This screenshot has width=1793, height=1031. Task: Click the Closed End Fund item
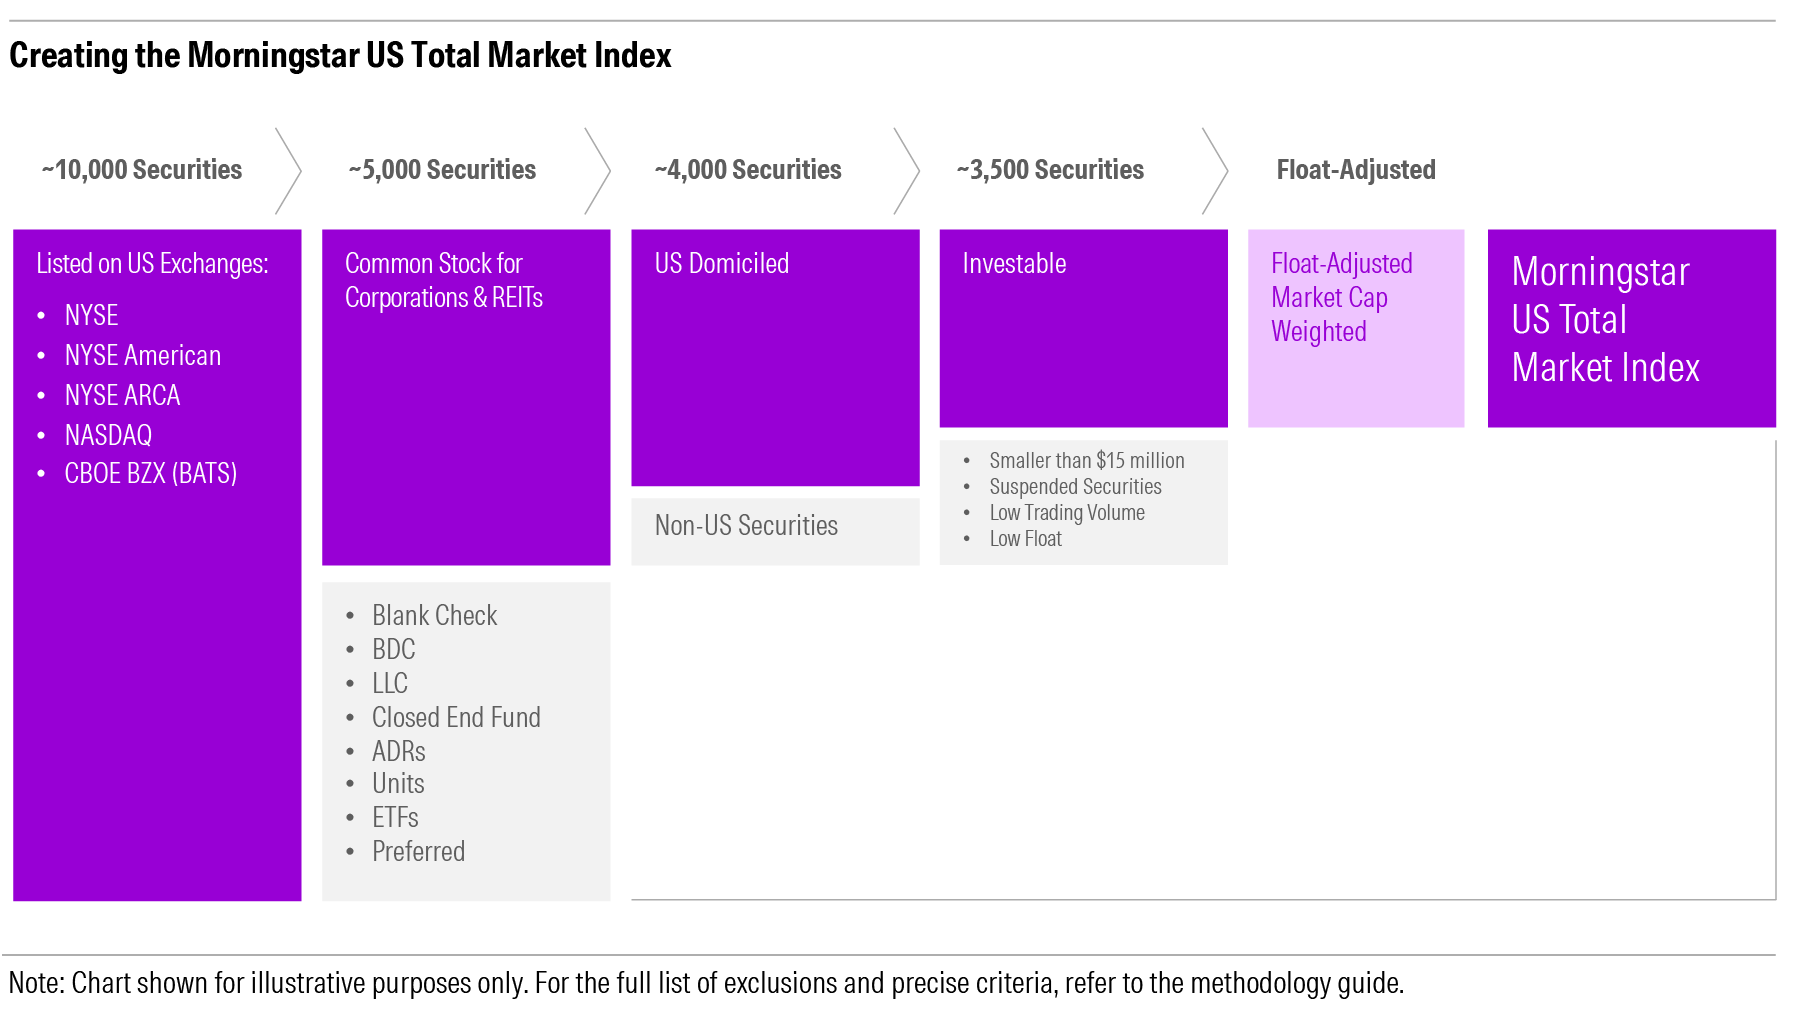click(x=456, y=717)
